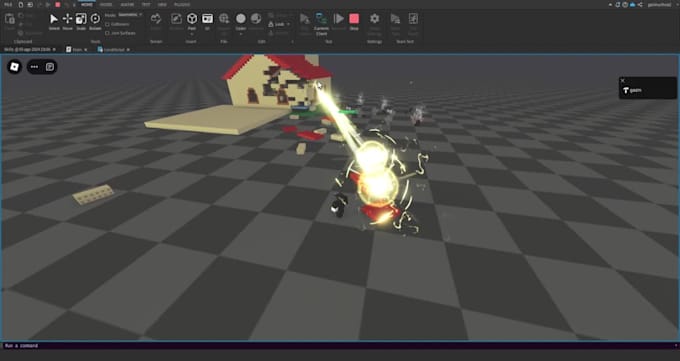Expand the Part type dropdown arrow
Viewport: 680px width, 361px height.
192,34
